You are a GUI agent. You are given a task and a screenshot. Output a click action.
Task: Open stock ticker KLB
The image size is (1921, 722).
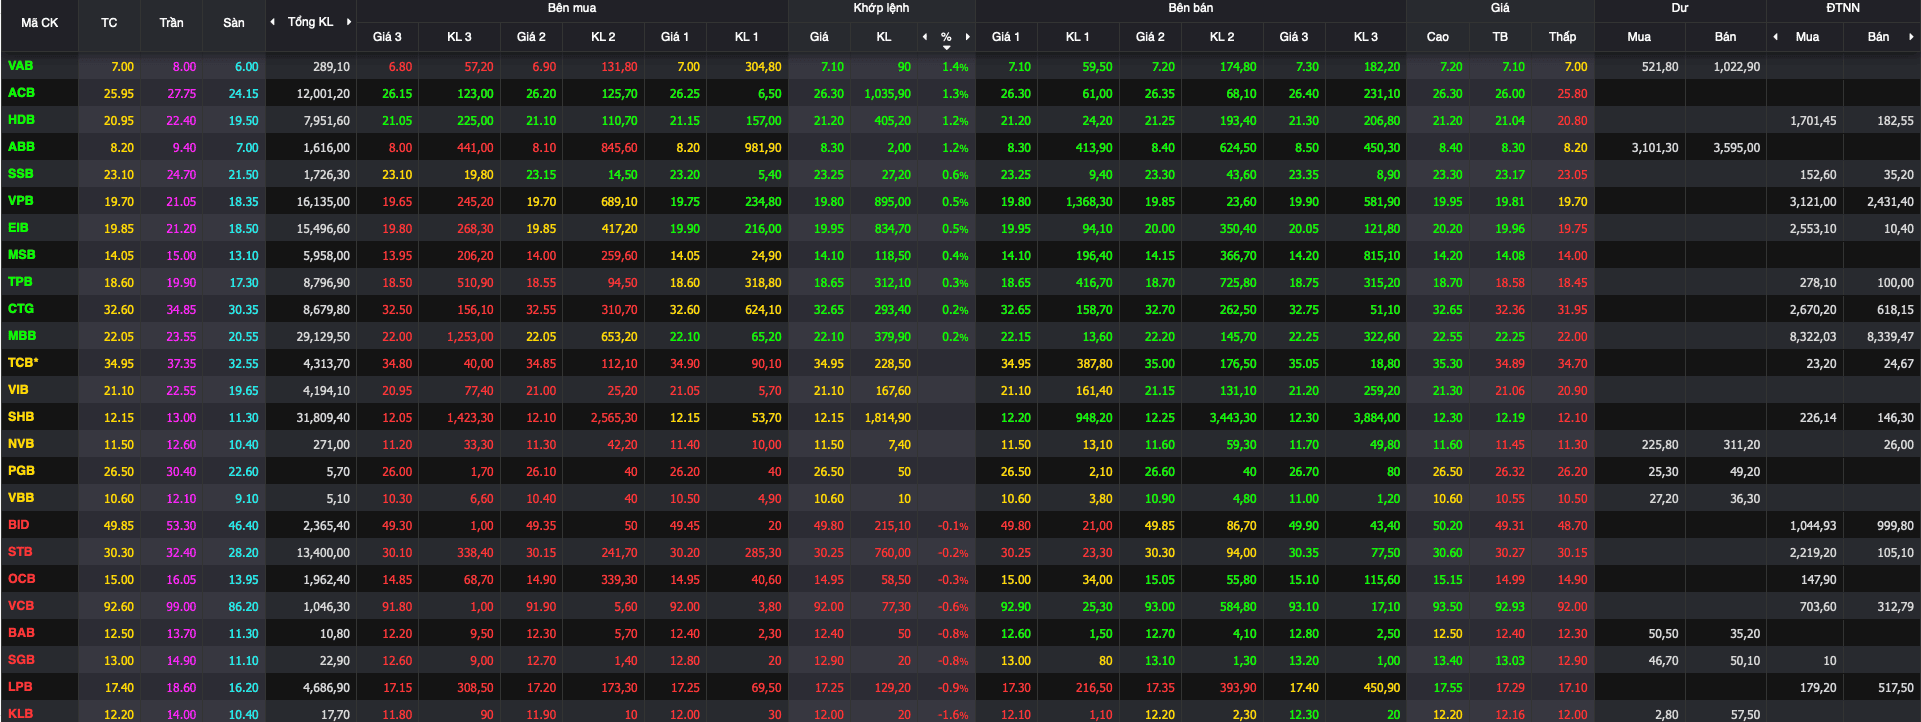[x=20, y=714]
